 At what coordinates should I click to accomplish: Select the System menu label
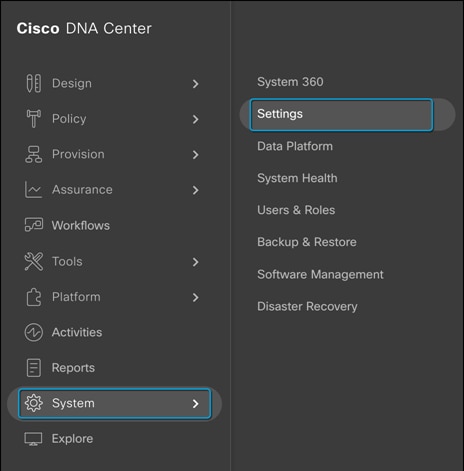pyautogui.click(x=73, y=404)
